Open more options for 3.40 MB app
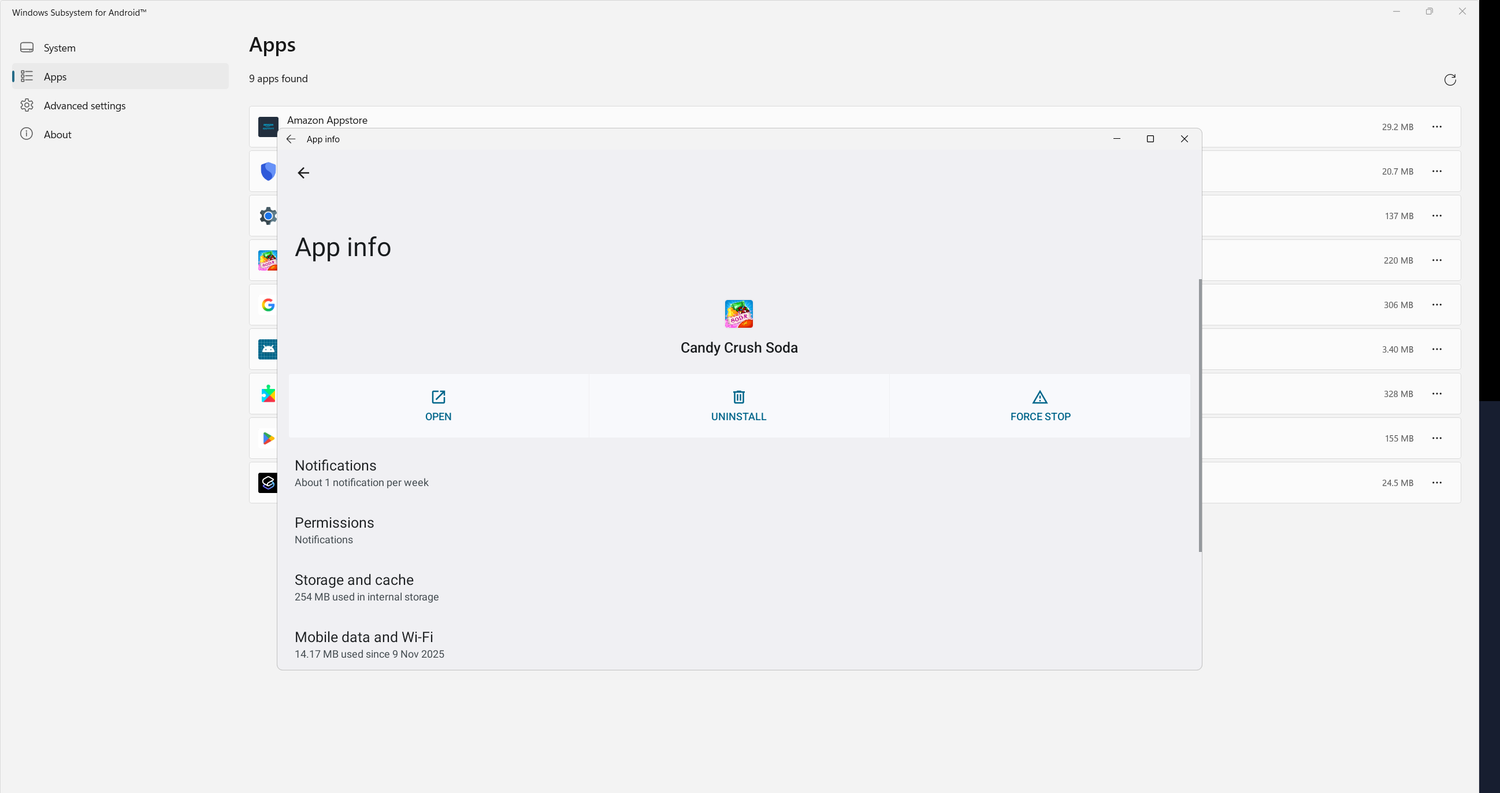This screenshot has height=793, width=1500. click(1437, 349)
